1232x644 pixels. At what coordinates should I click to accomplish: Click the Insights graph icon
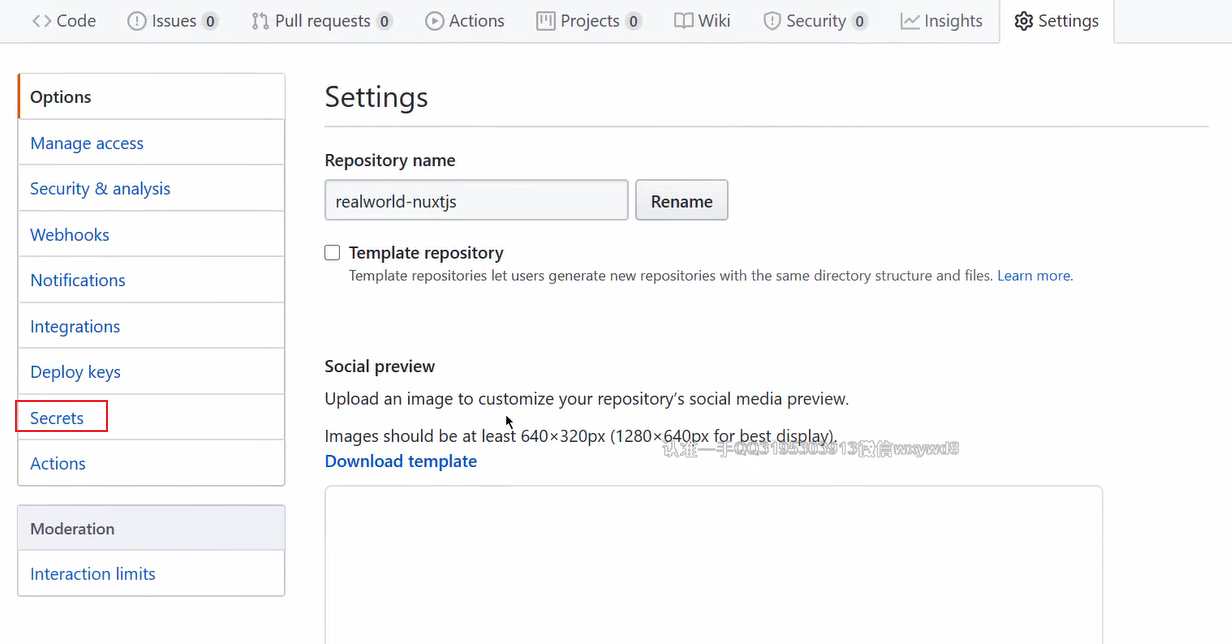910,21
